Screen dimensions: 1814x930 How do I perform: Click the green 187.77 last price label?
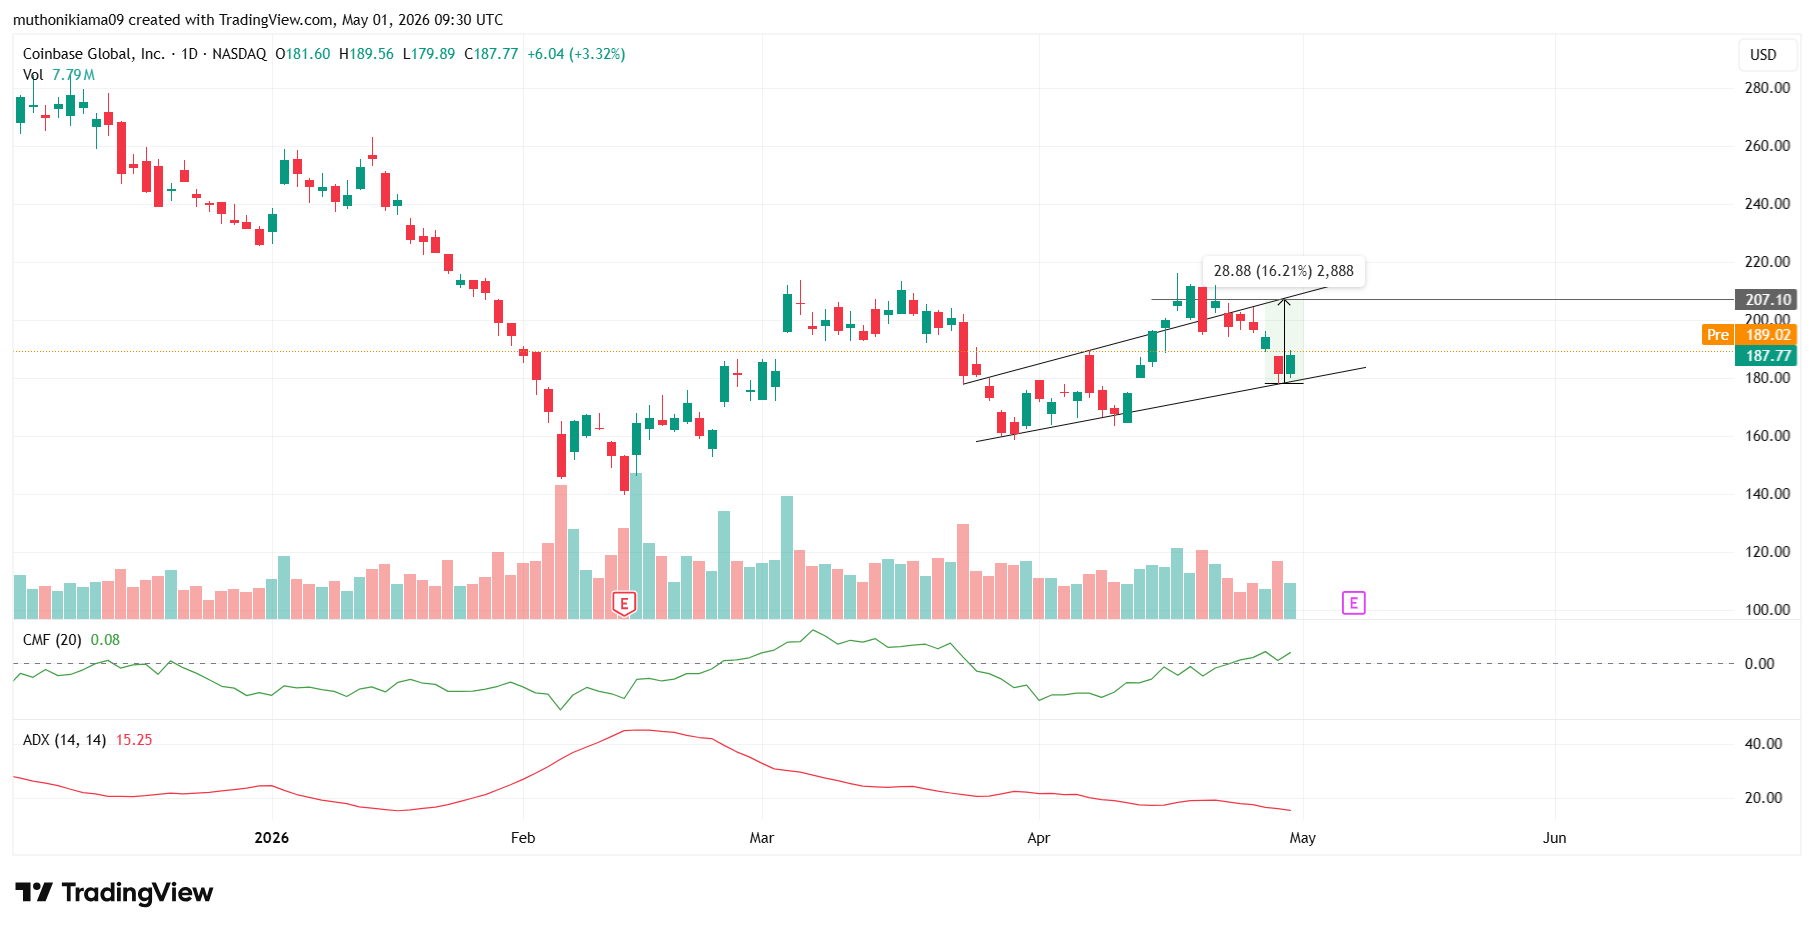[x=1767, y=356]
